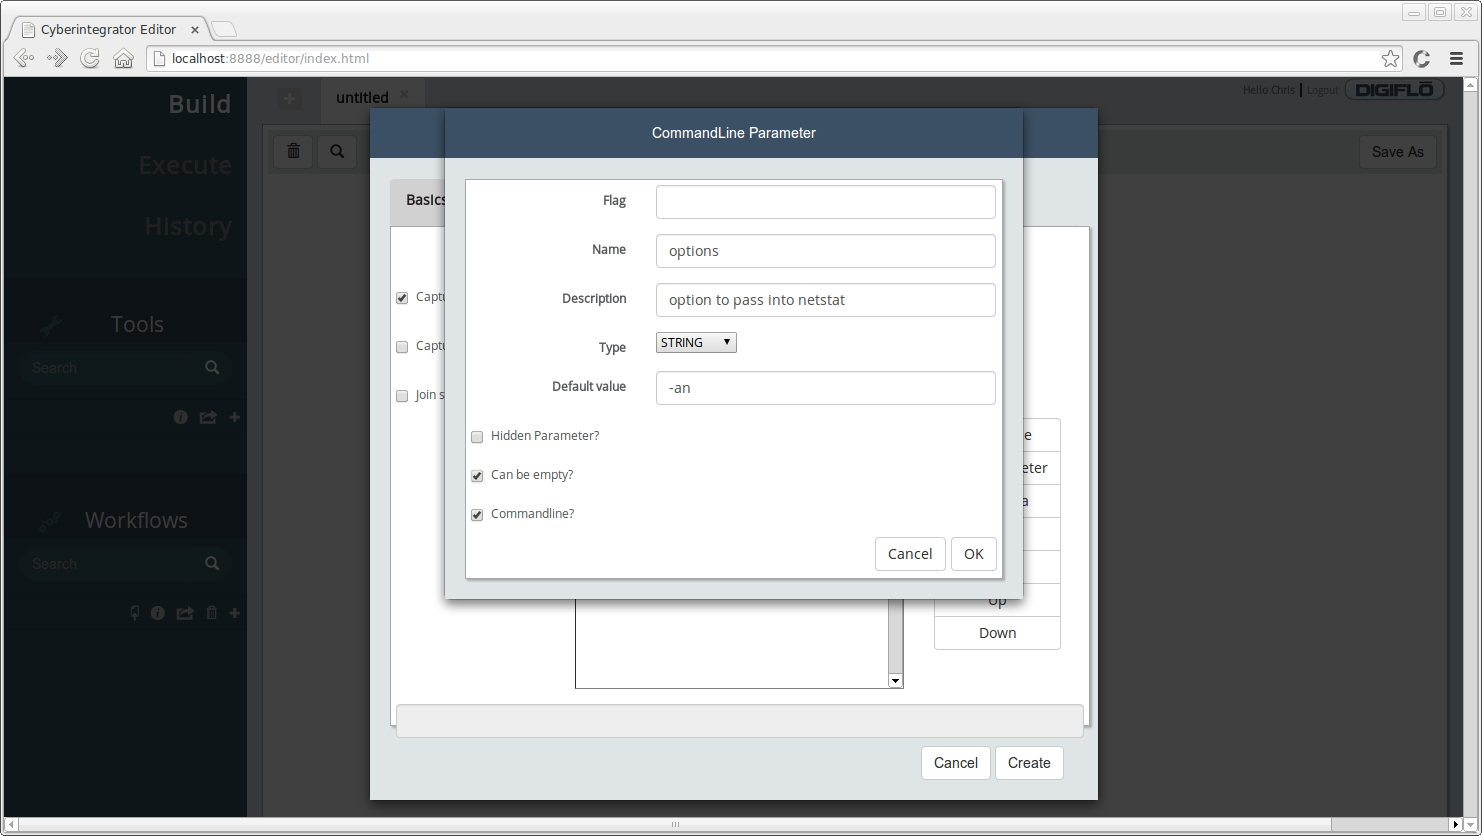This screenshot has width=1482, height=836.
Task: Uncheck the Commandline? checkbox
Action: pyautogui.click(x=477, y=515)
